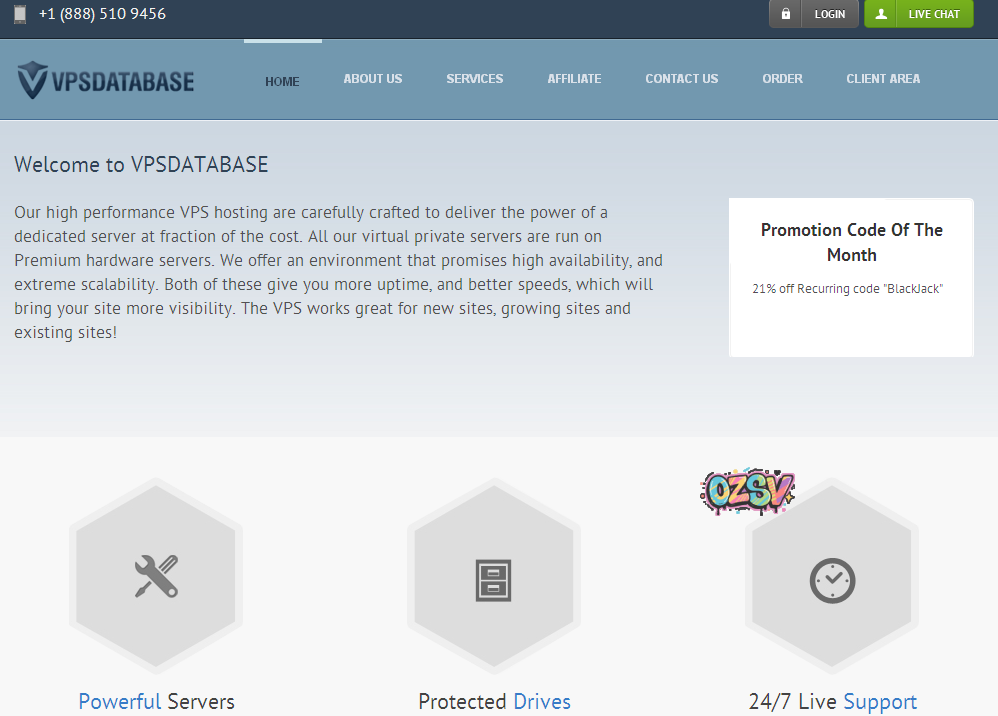Go to the About Us page
The image size is (998, 716).
pyautogui.click(x=372, y=79)
